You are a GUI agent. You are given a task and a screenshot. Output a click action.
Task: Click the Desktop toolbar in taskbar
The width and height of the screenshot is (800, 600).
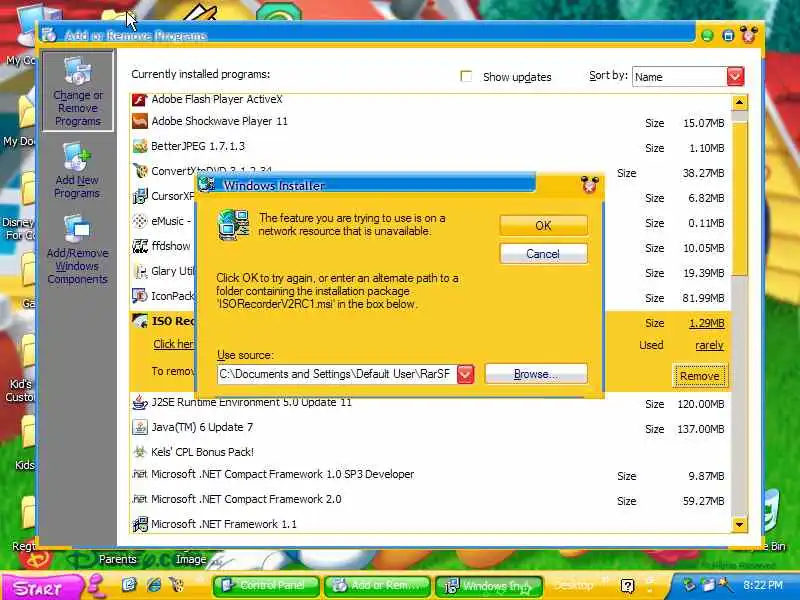(x=573, y=585)
